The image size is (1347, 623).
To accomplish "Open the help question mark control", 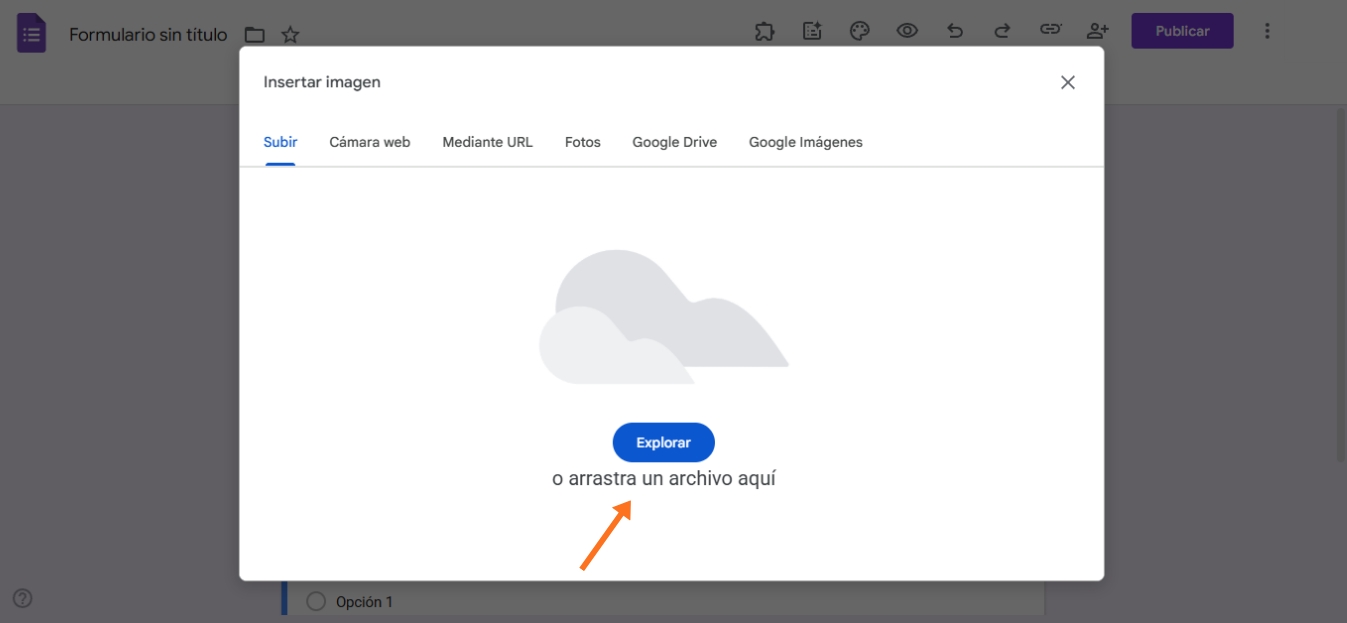I will pos(22,598).
